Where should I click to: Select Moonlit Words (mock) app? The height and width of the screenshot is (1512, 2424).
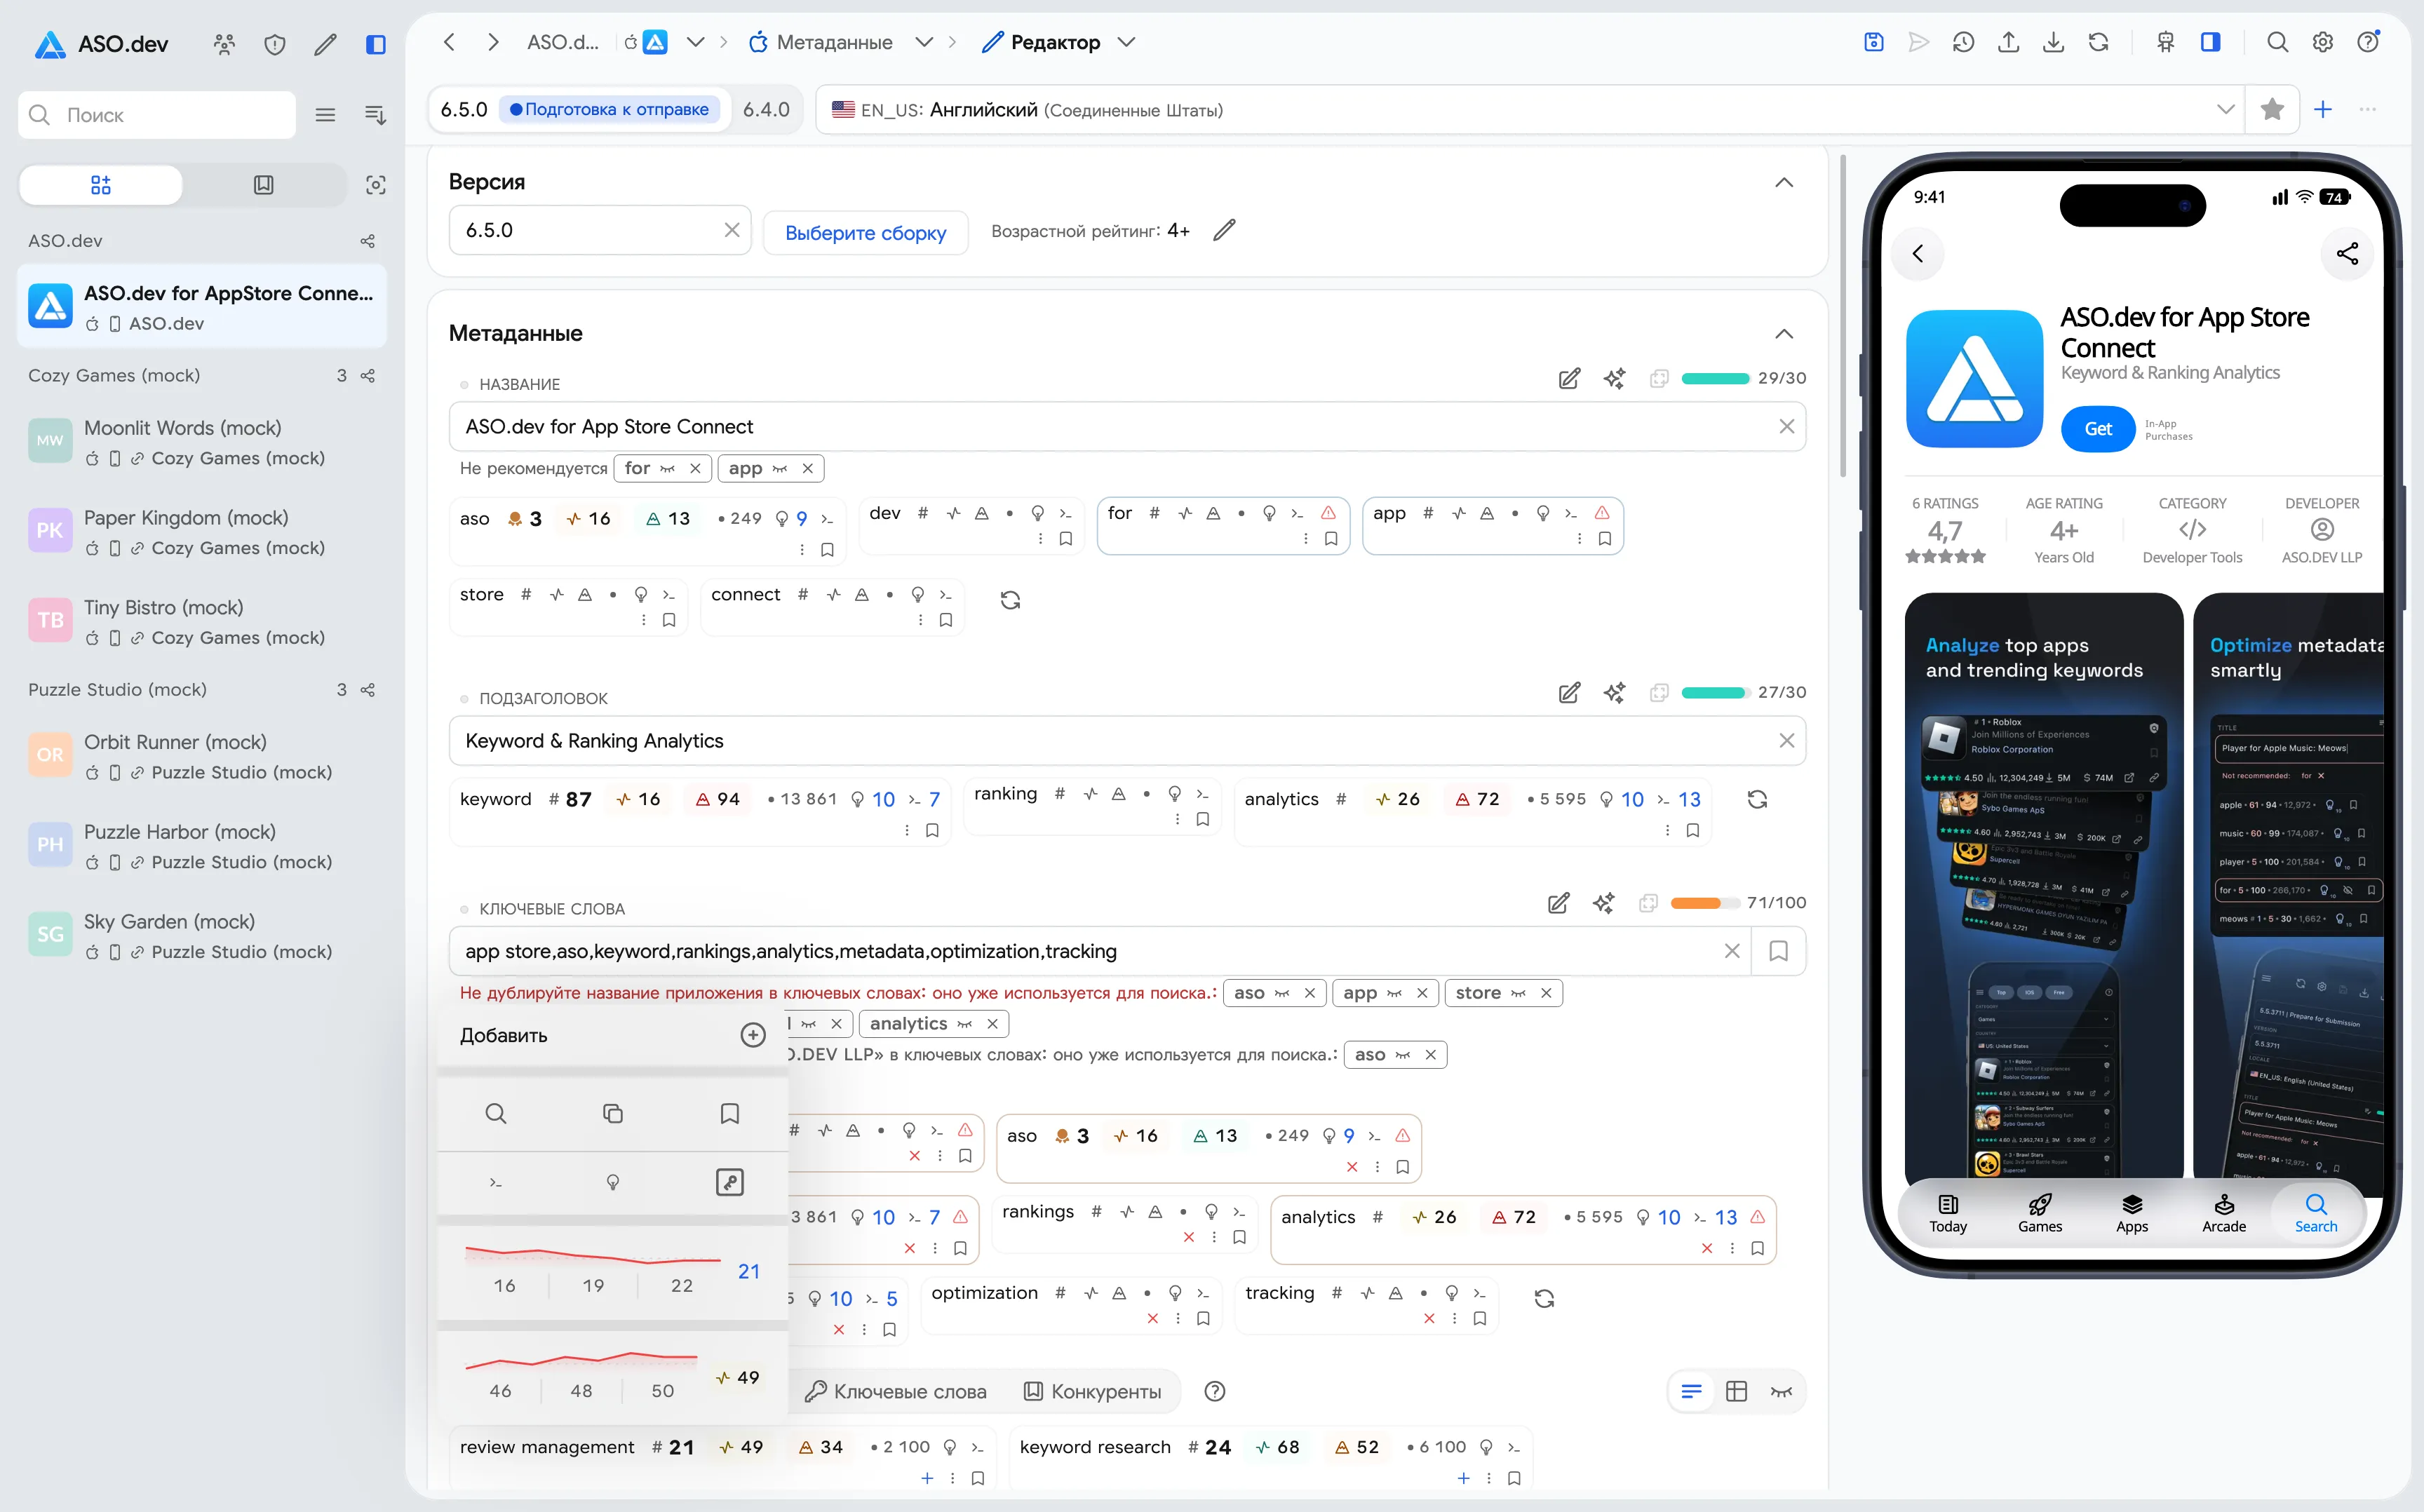(202, 442)
